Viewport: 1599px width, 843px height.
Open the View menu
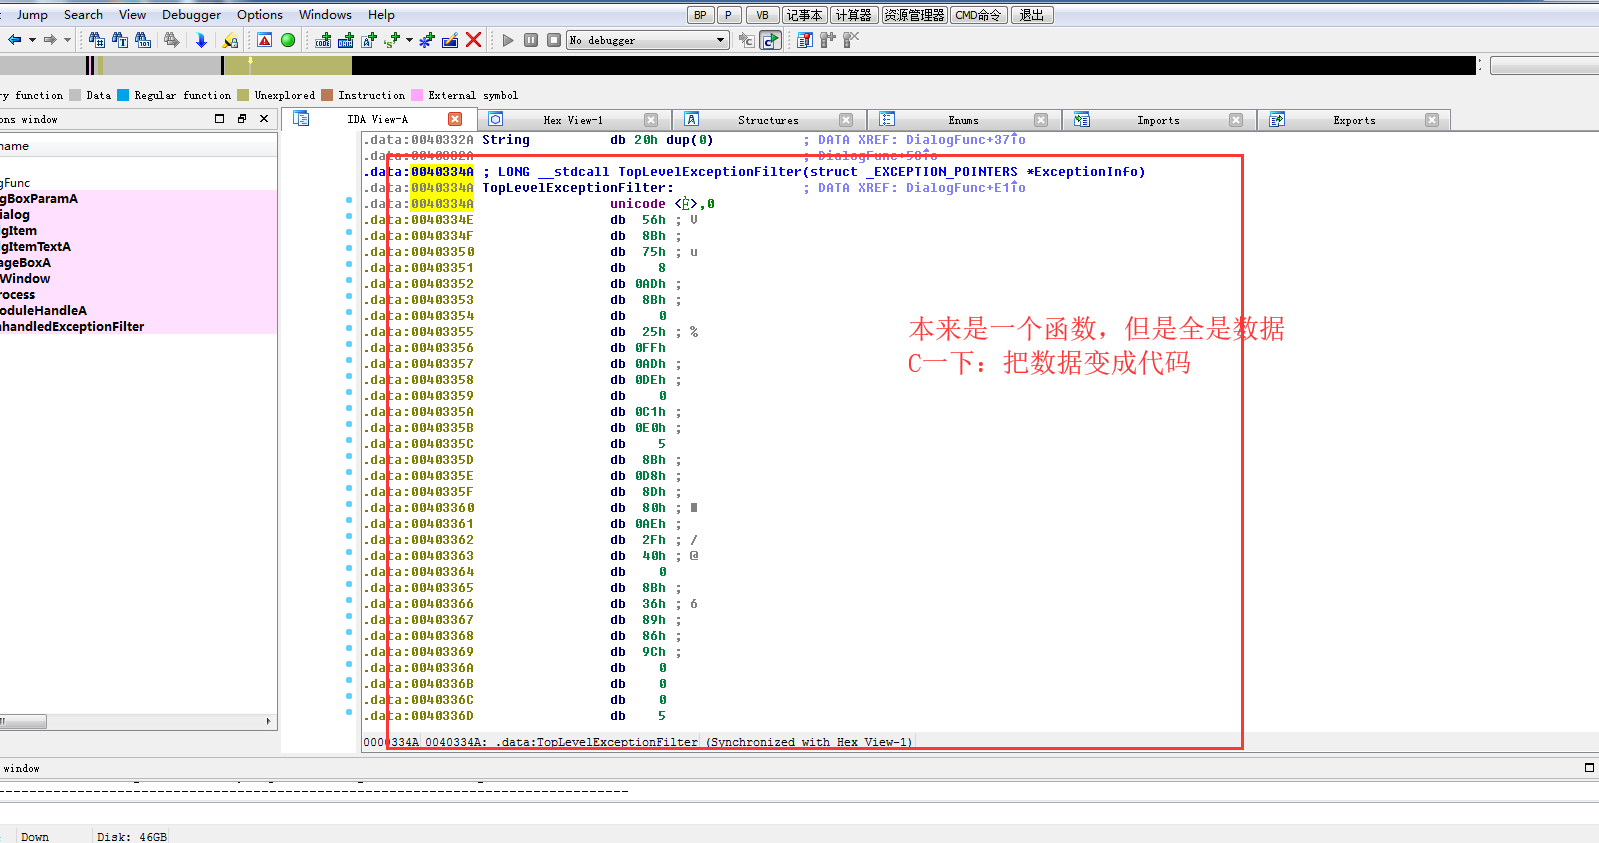(132, 15)
